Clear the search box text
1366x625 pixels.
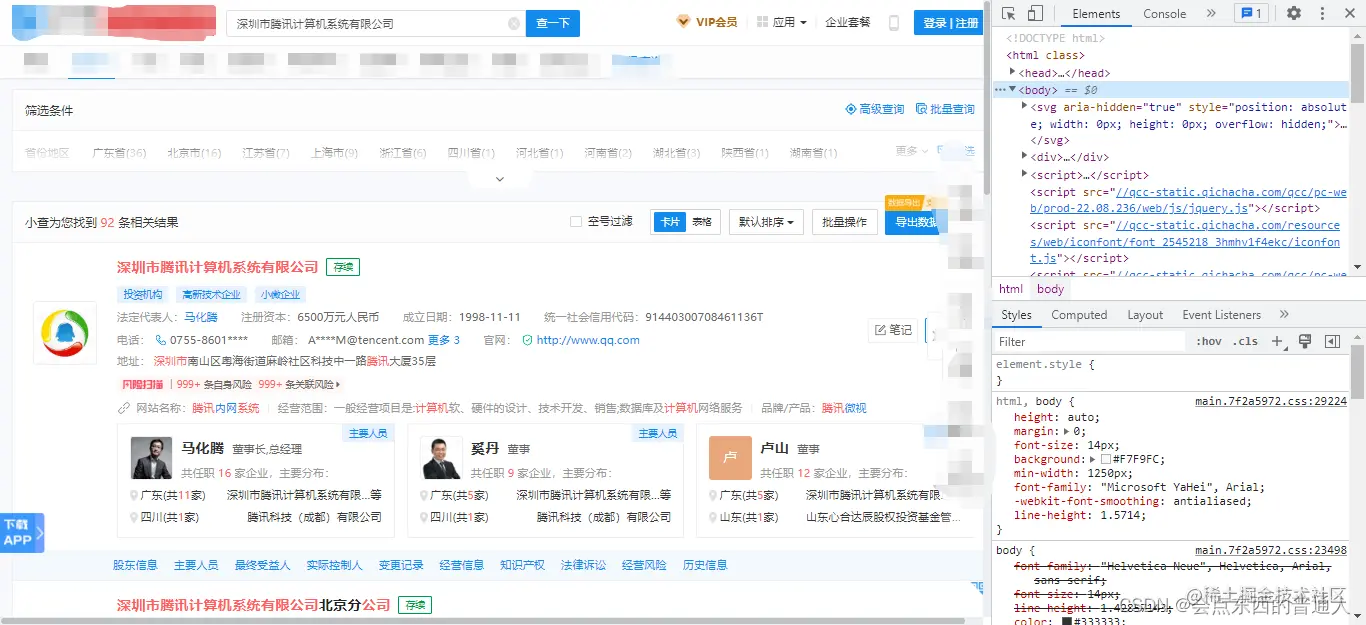(514, 23)
